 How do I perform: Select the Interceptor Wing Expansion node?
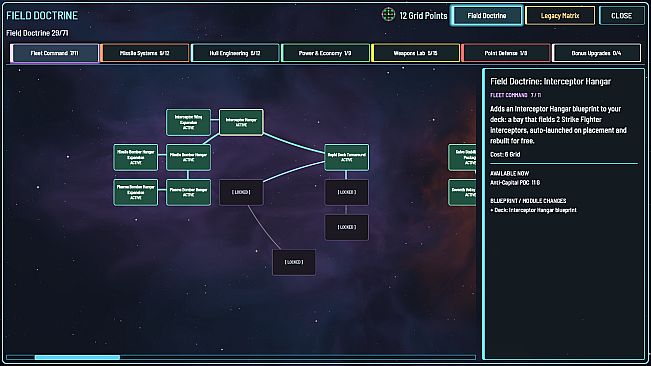click(188, 122)
